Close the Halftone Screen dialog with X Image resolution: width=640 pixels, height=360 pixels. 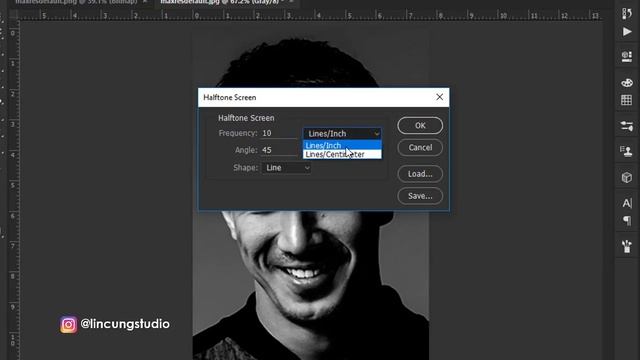pos(440,97)
